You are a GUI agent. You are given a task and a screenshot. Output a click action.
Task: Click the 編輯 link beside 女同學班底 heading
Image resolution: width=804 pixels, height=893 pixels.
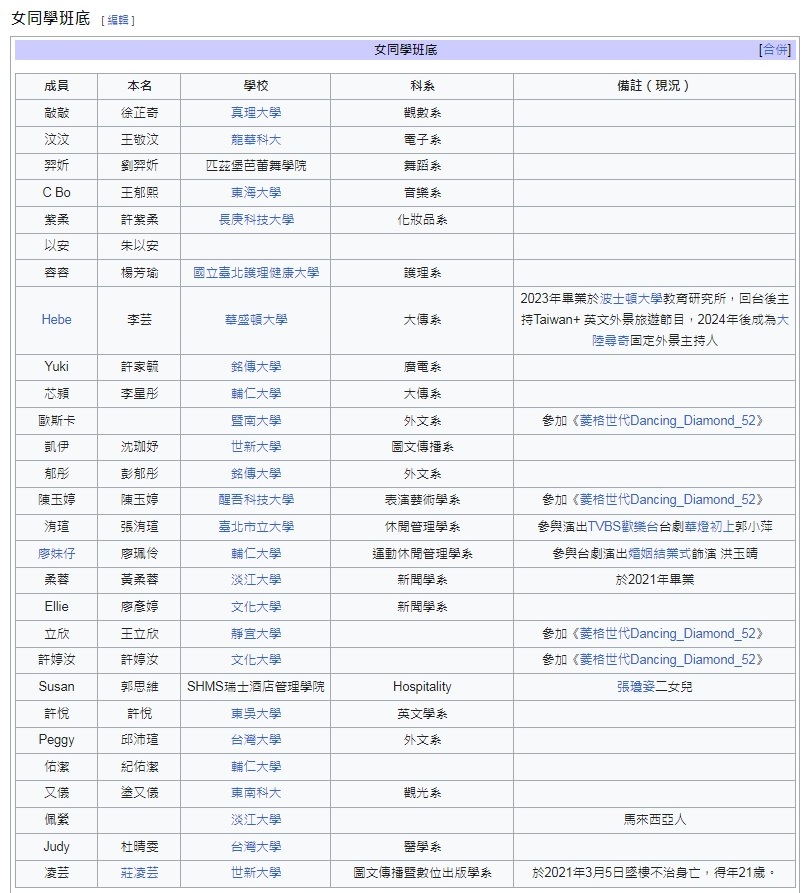[x=118, y=20]
